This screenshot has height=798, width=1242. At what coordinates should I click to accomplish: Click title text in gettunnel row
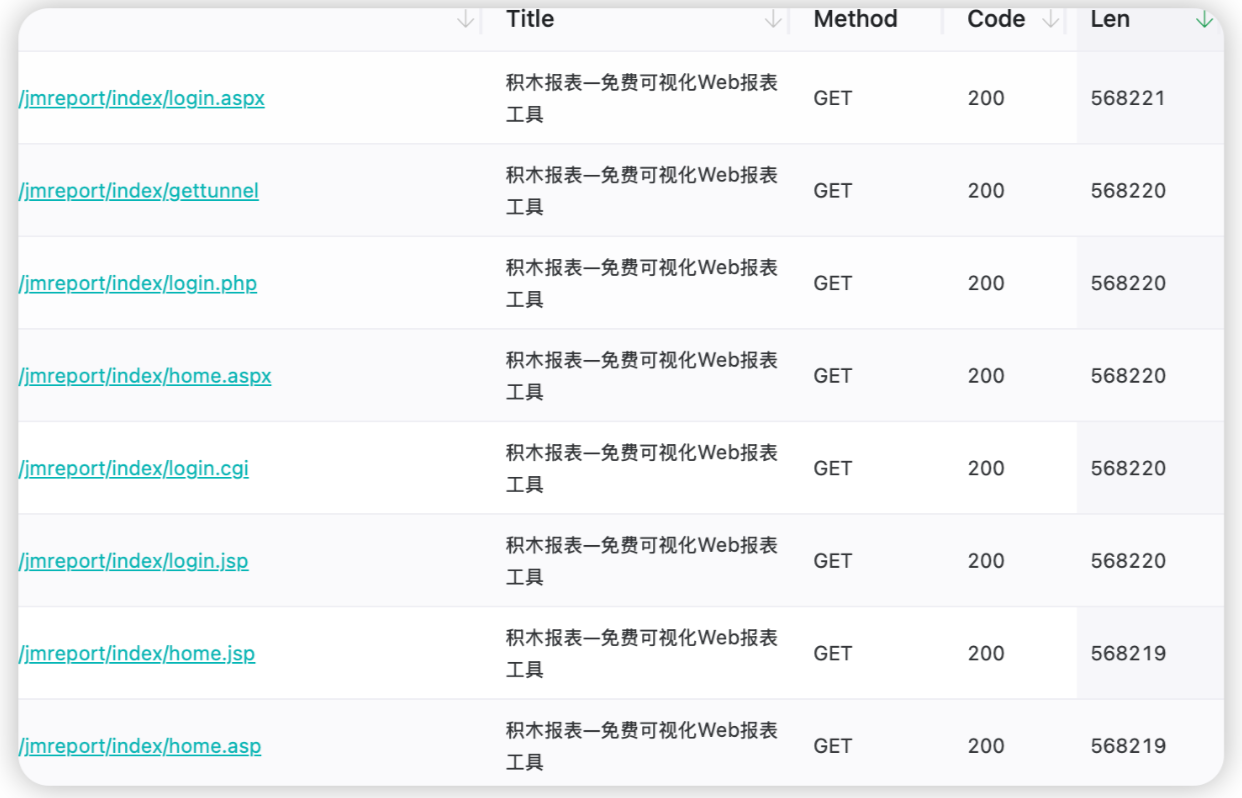tap(642, 191)
